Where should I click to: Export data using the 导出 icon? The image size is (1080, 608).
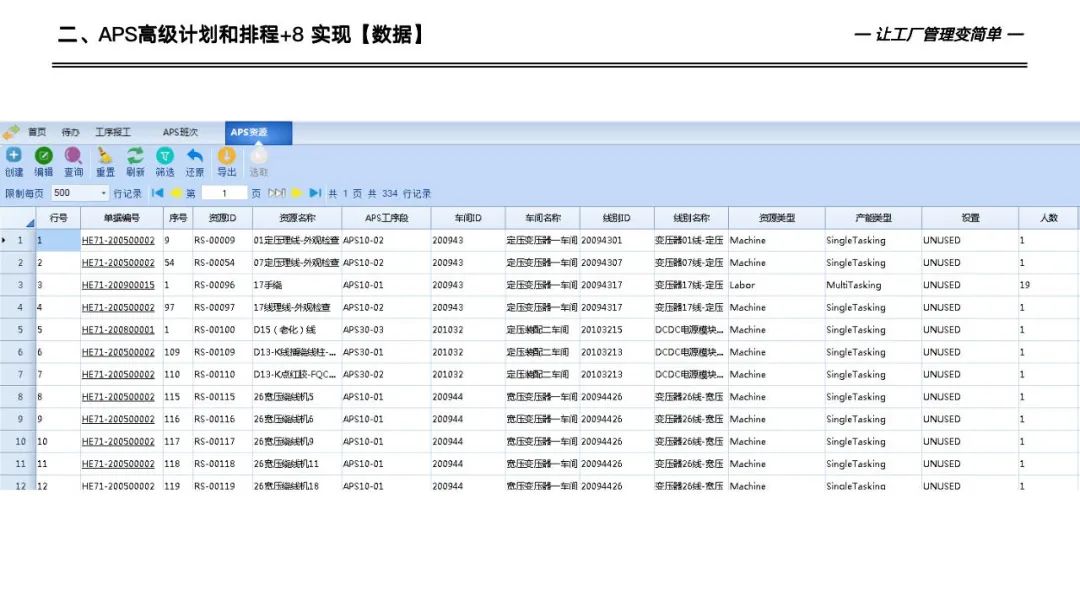coord(226,155)
